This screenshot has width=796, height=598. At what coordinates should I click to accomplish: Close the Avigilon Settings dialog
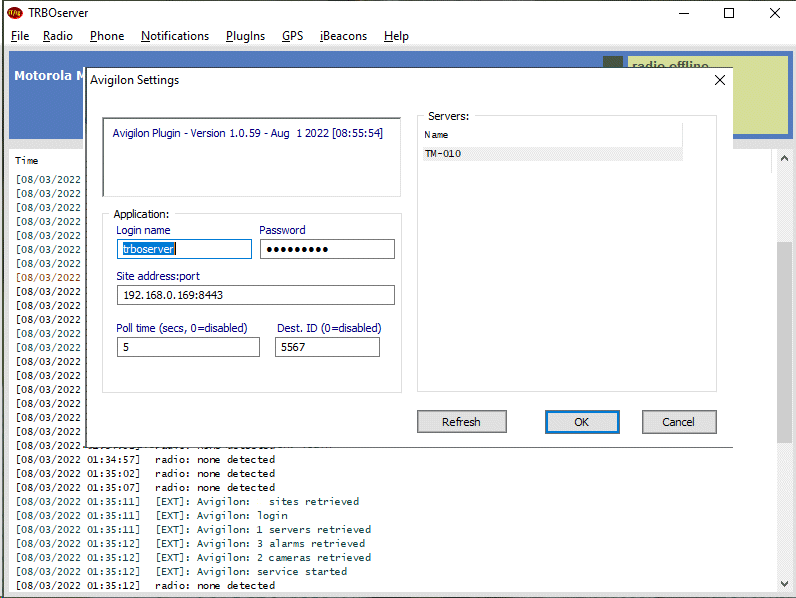coord(720,80)
